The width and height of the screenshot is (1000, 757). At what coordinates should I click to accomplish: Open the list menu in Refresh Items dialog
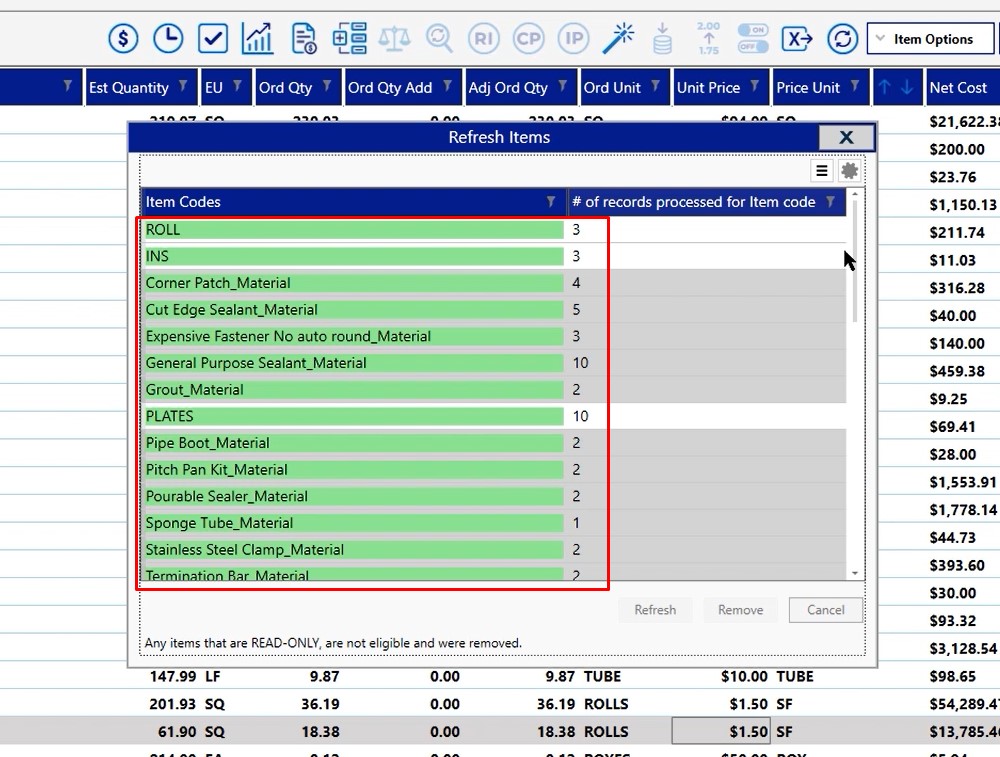tap(821, 170)
